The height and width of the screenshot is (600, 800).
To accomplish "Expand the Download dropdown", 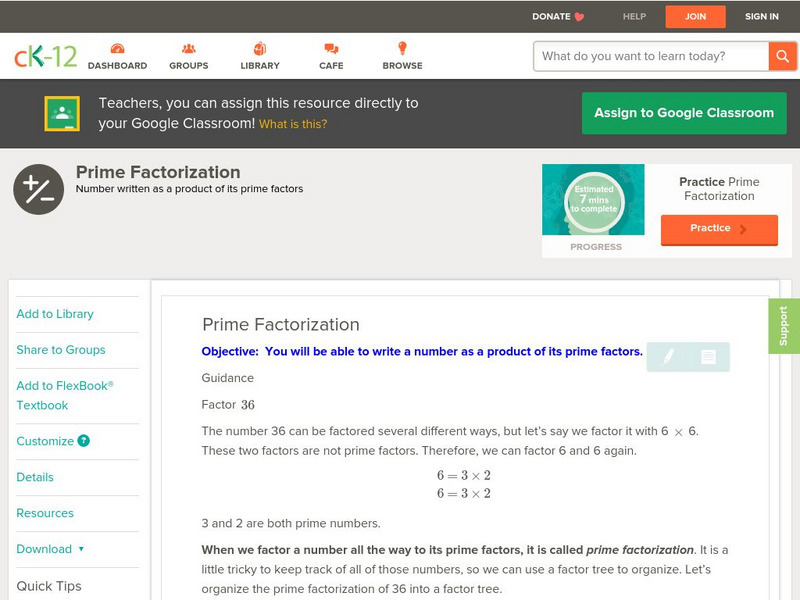I will 81,549.
